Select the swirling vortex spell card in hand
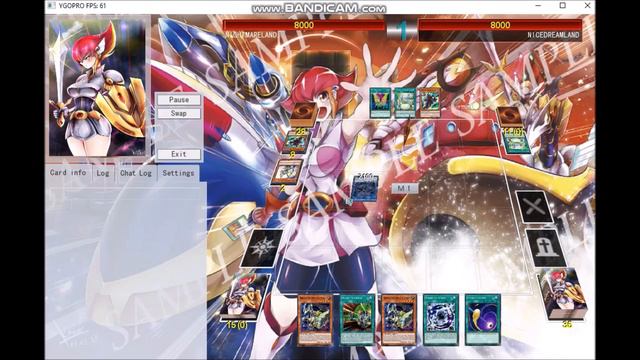The image size is (640, 360). 441,320
